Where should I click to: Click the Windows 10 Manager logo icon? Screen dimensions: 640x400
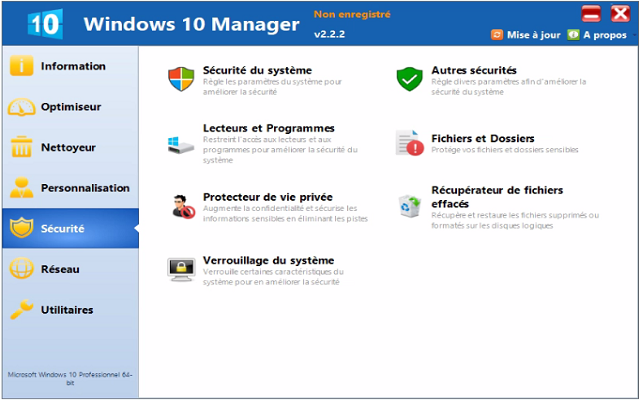coord(45,24)
